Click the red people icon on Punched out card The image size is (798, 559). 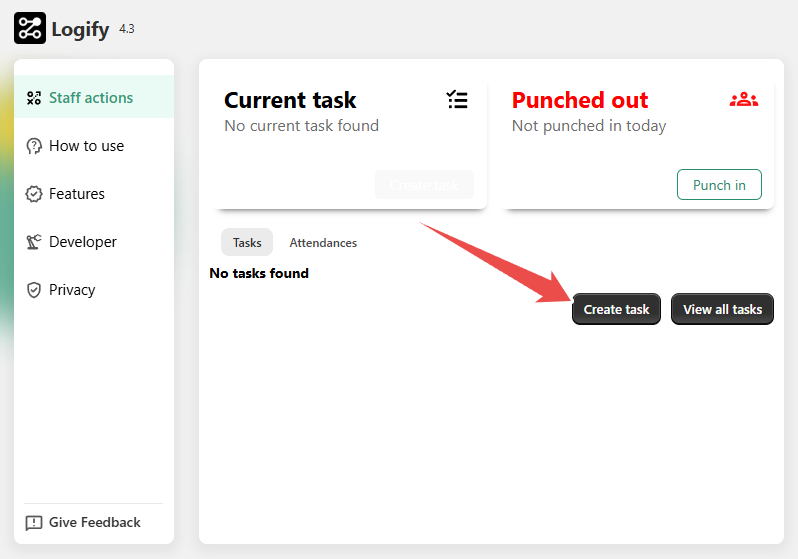point(744,100)
